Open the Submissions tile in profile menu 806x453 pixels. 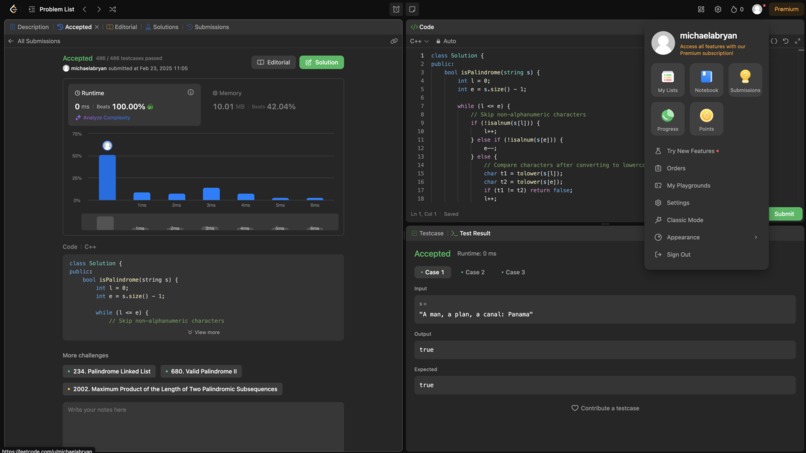click(745, 80)
